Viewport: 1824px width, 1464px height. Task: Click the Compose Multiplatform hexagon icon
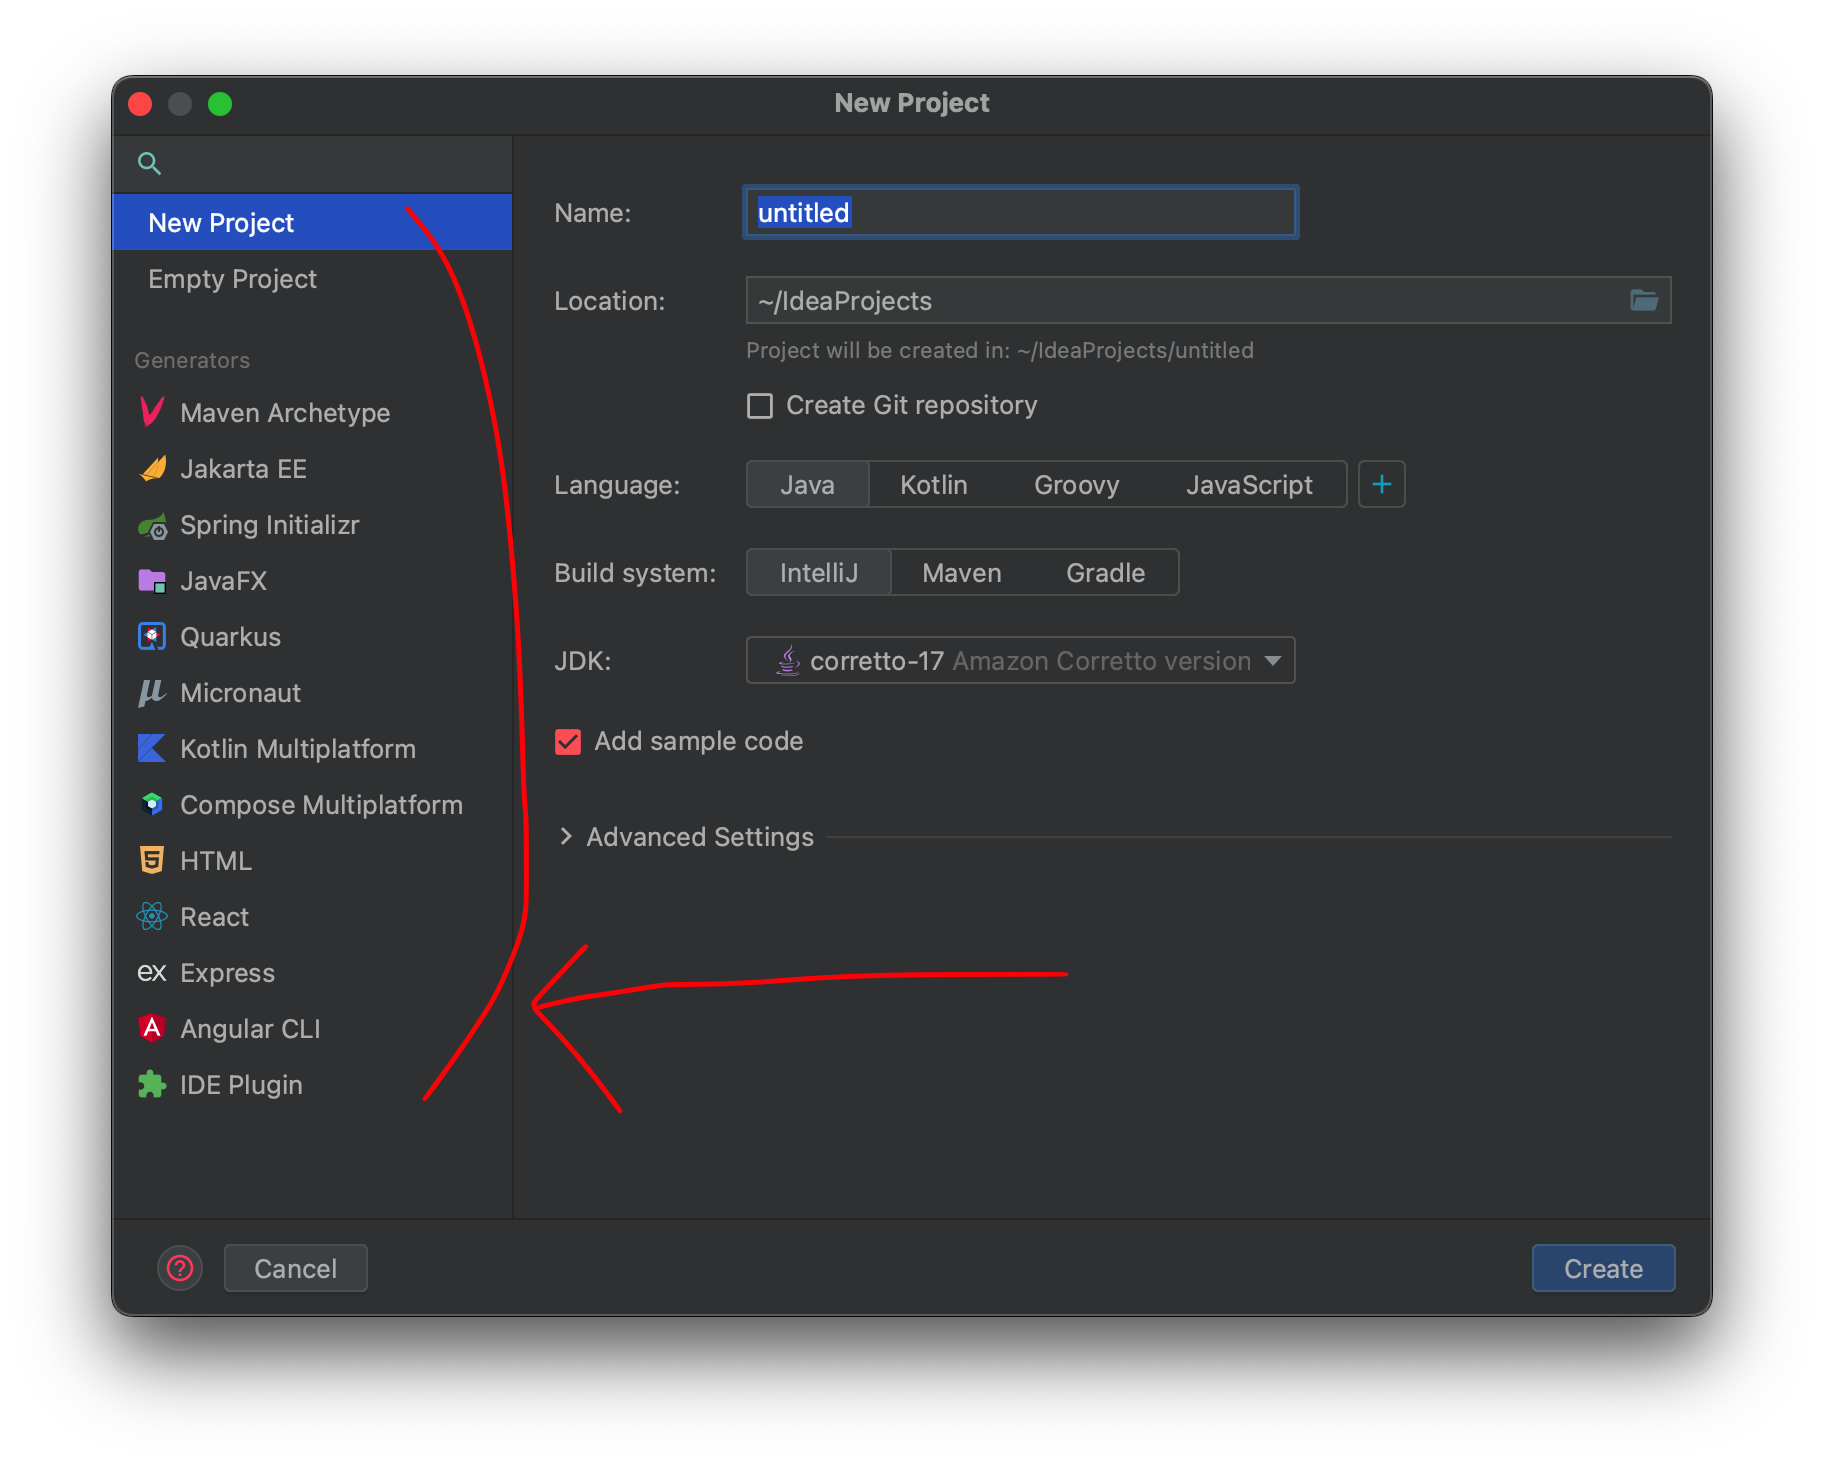(x=152, y=804)
